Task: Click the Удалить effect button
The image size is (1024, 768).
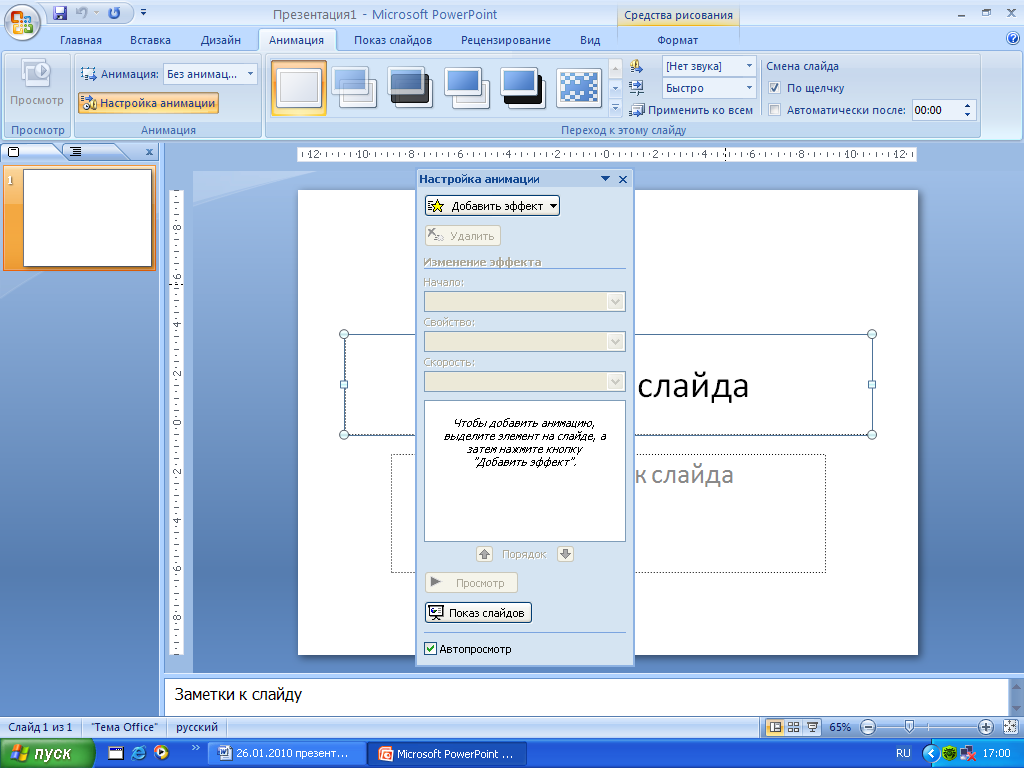Action: 463,236
